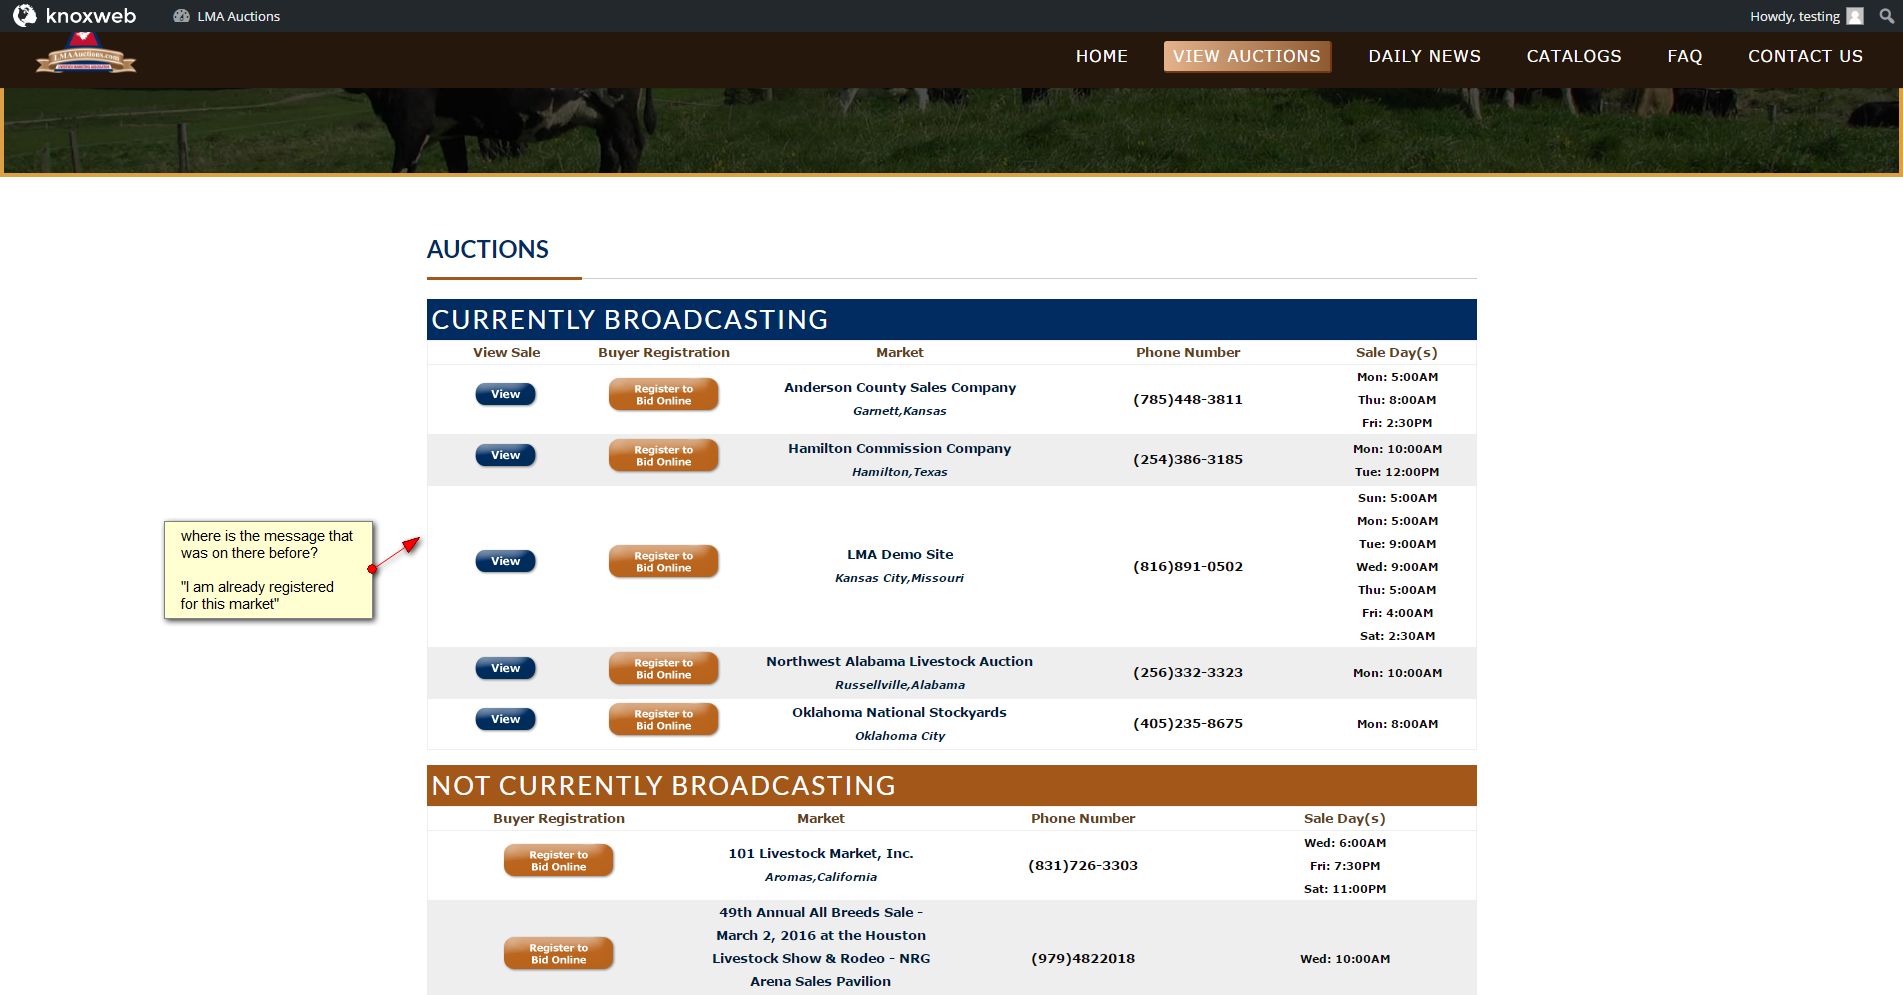Open the Howdy, testing account link

pyautogui.click(x=1795, y=16)
